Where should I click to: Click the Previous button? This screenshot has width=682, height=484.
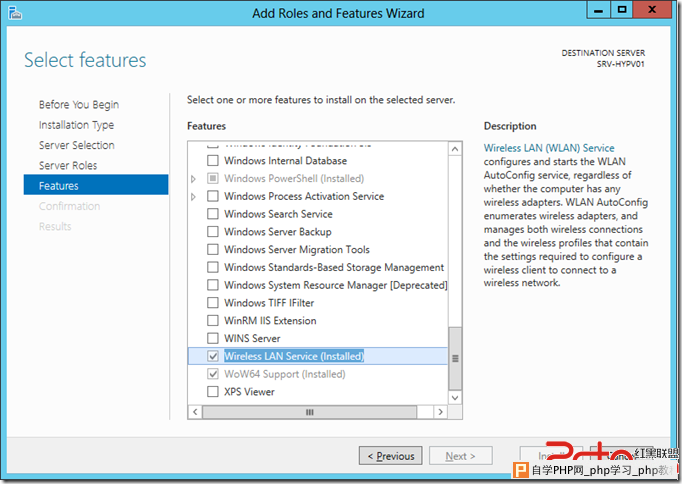[x=391, y=456]
